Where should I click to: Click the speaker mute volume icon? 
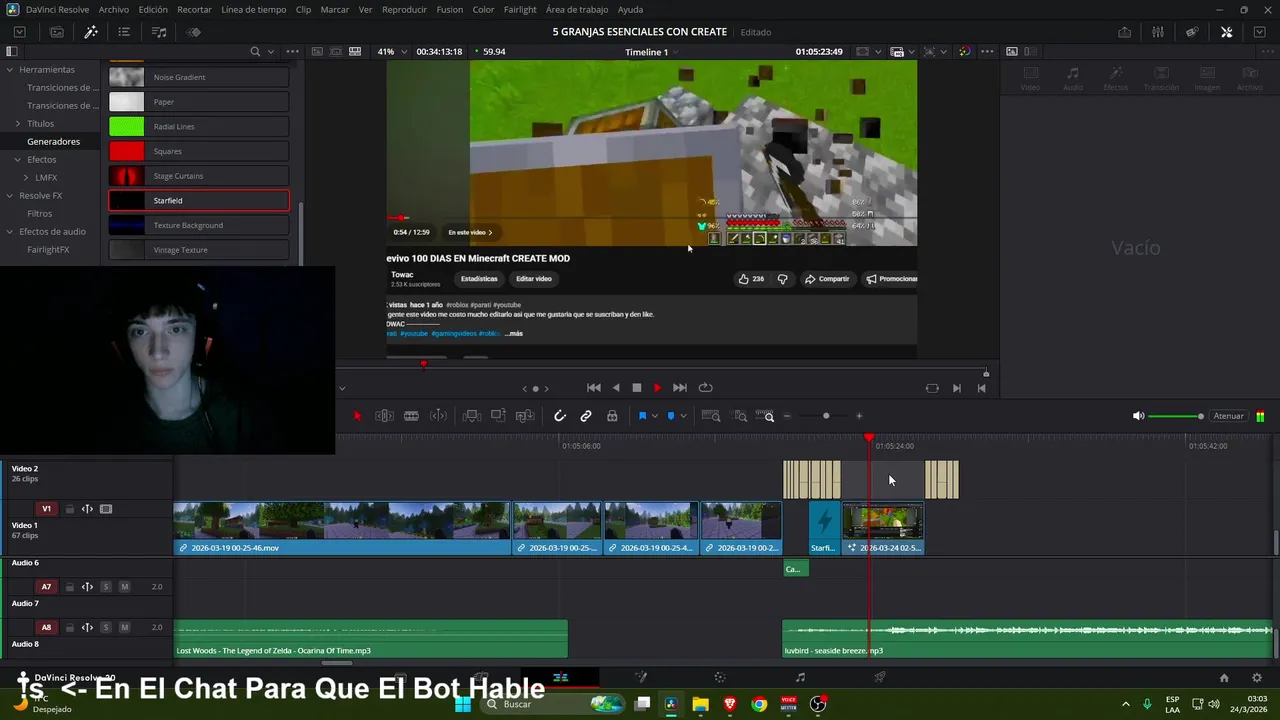click(x=1138, y=416)
